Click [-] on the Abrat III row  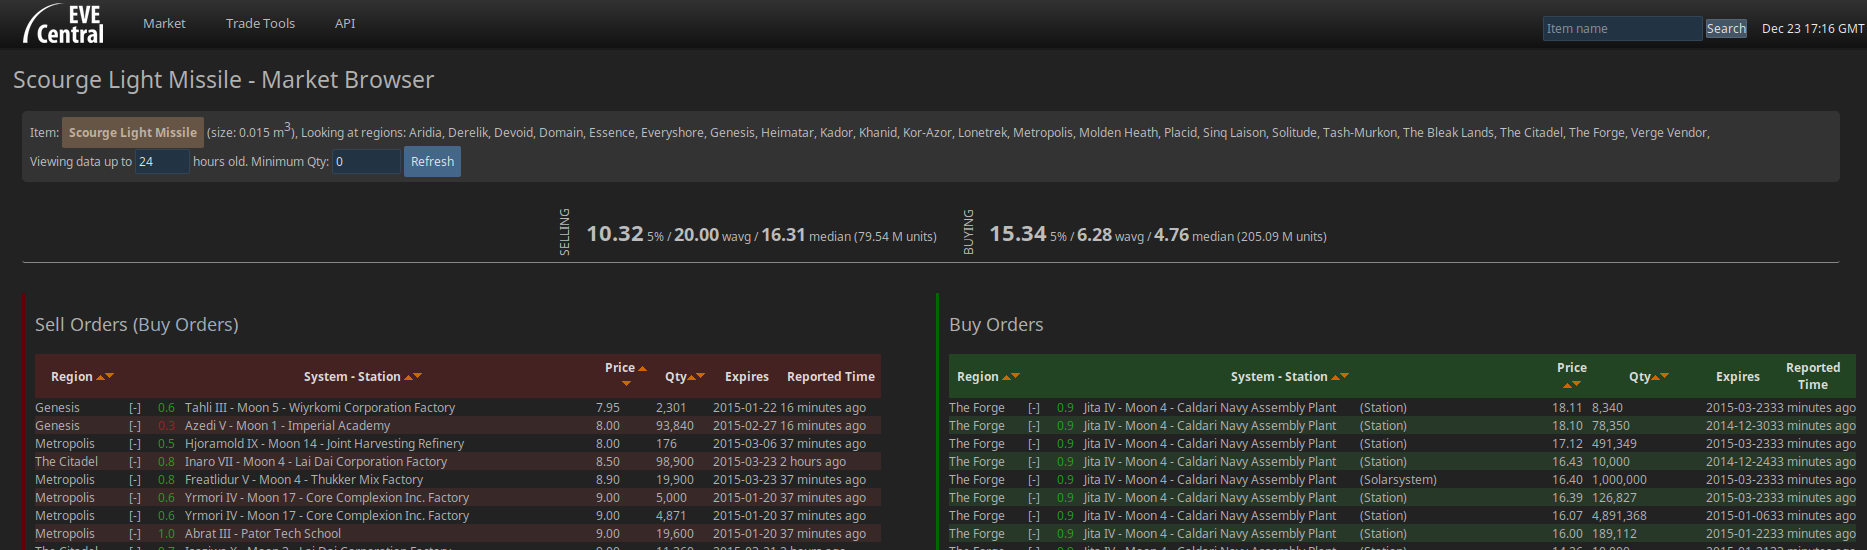(x=135, y=534)
